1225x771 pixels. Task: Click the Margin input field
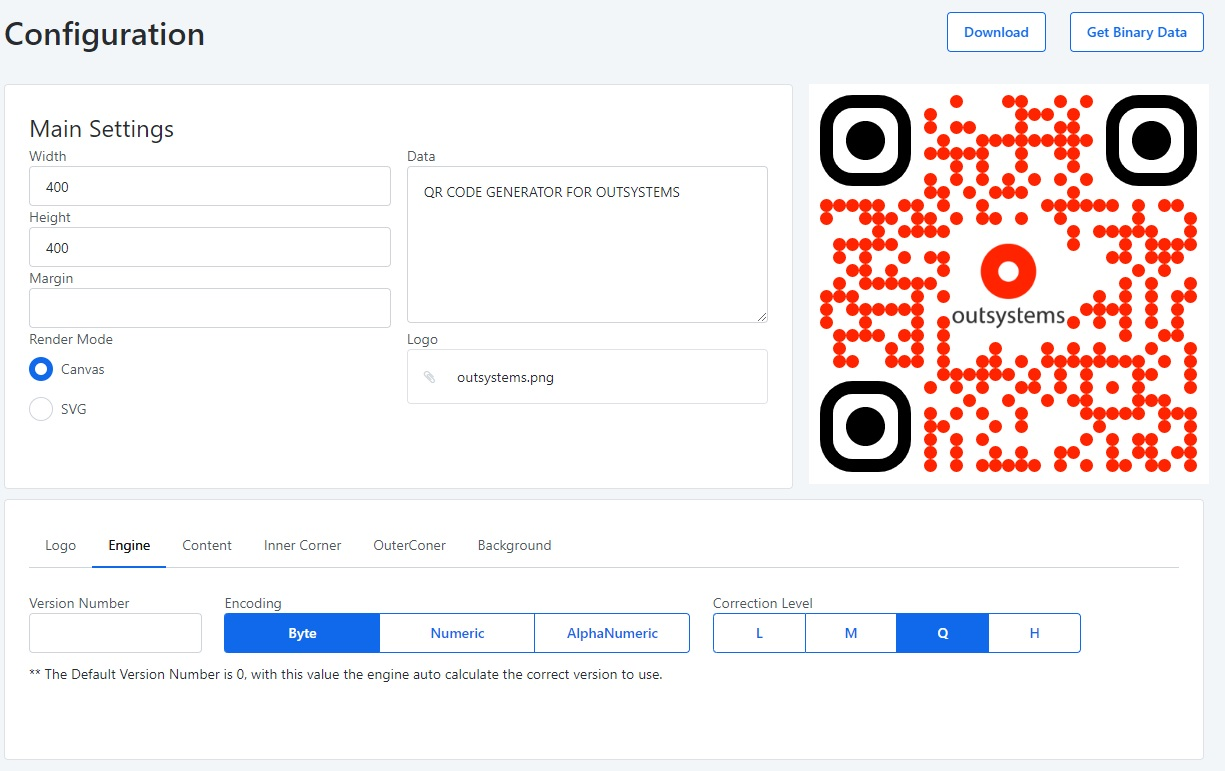click(x=209, y=307)
